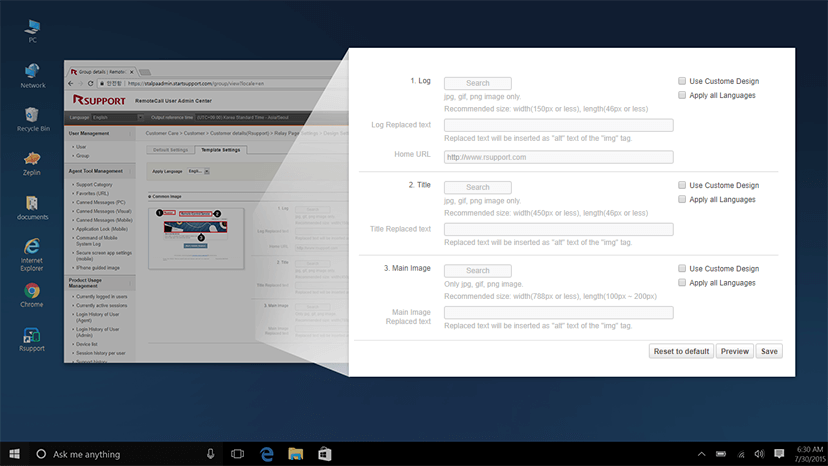Viewport: 828px width, 466px height.
Task: Click the browser forward arrow
Action: pos(80,83)
